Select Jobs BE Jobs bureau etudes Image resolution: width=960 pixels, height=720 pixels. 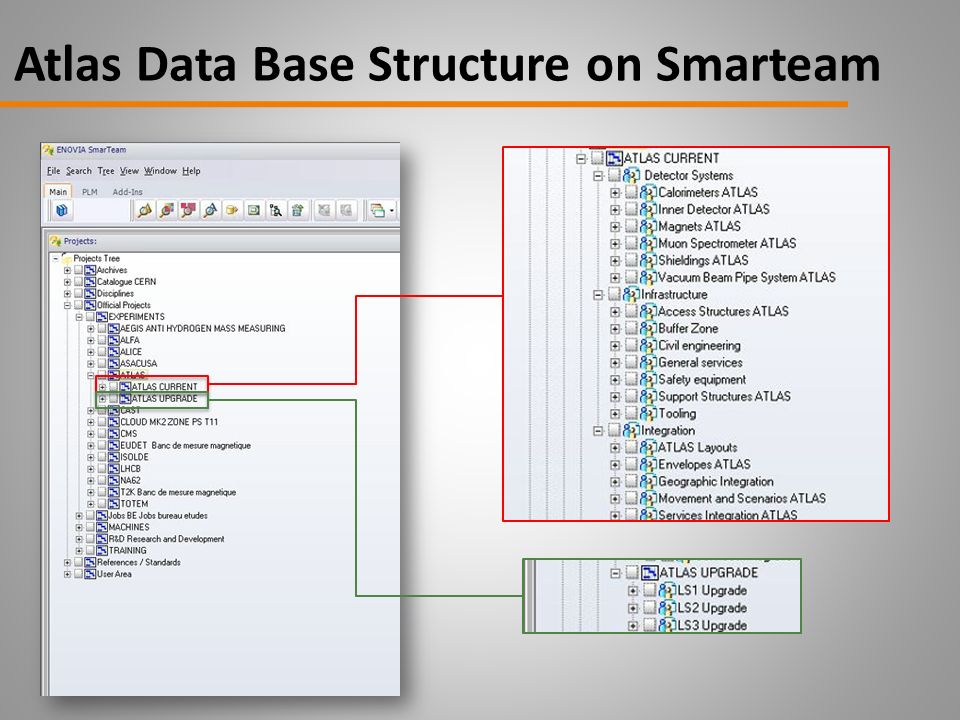(x=158, y=516)
